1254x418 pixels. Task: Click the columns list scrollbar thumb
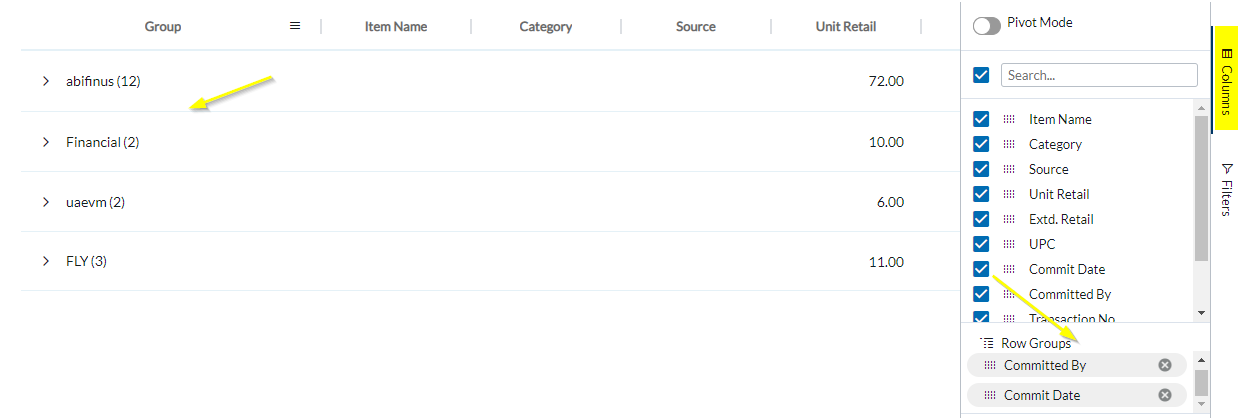coord(1201,189)
